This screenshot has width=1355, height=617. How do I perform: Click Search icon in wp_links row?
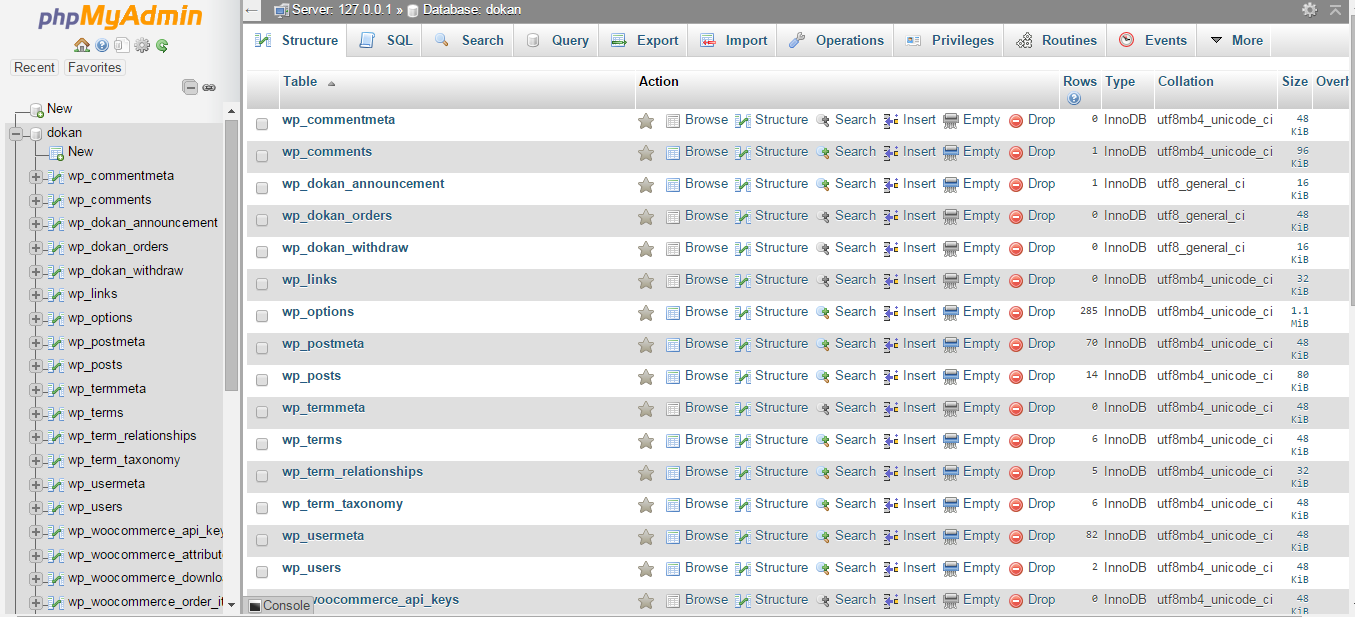pos(823,281)
